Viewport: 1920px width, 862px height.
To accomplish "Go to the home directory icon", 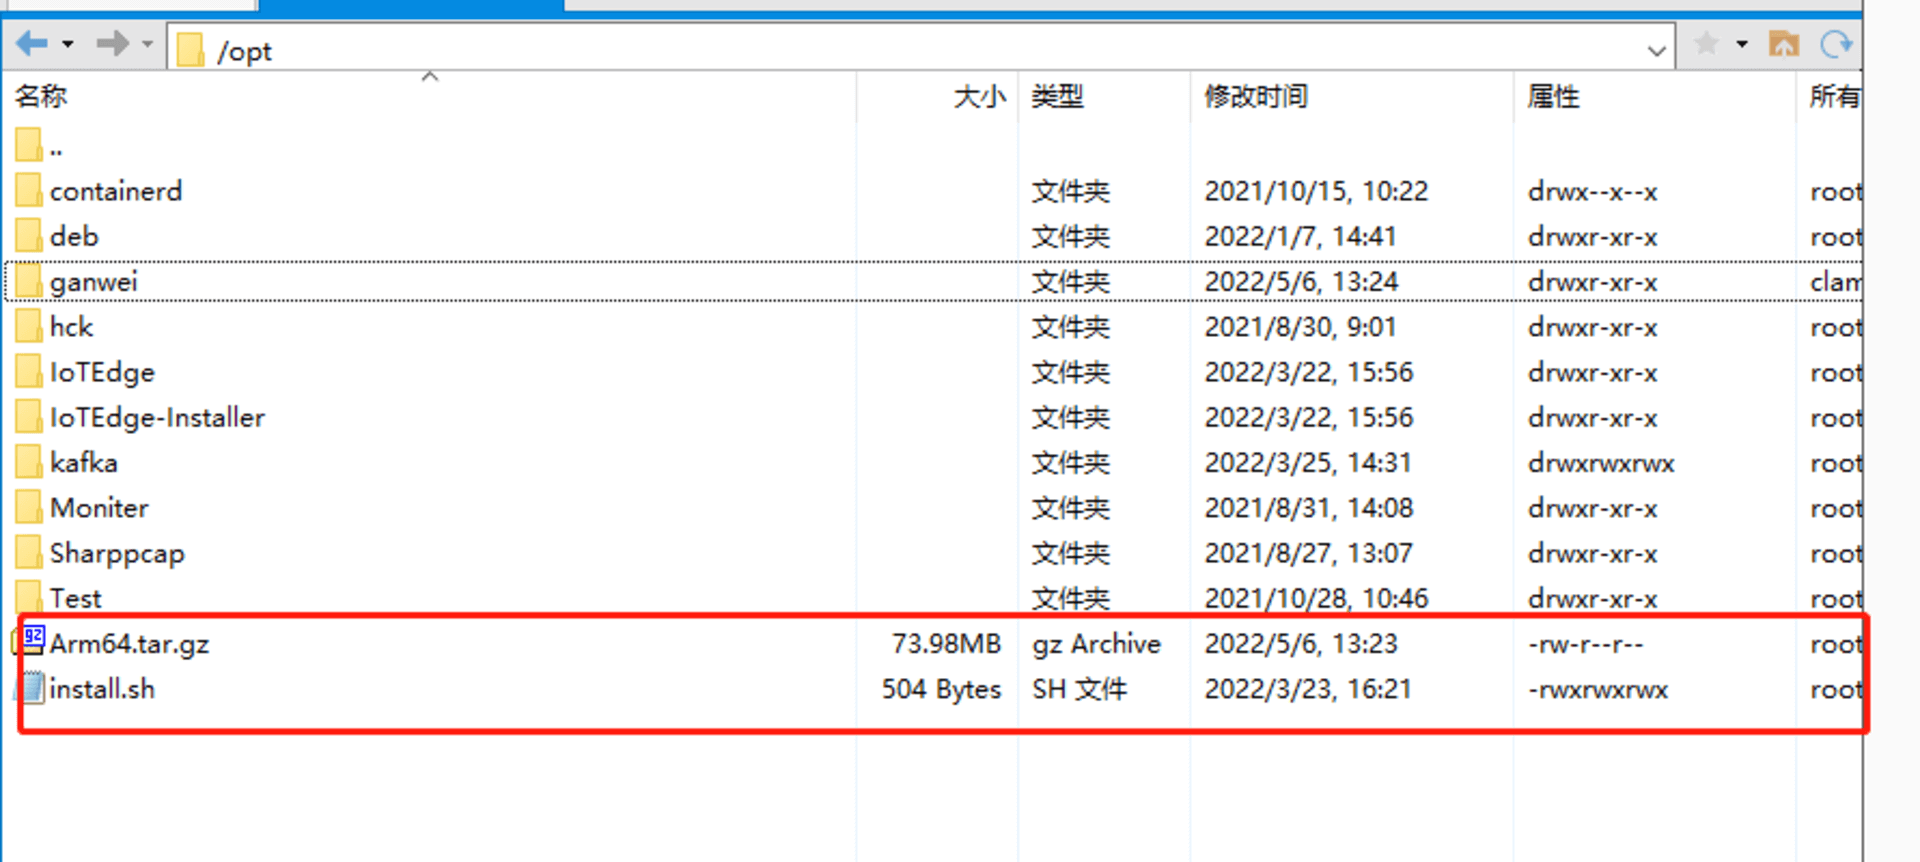I will point(1784,44).
